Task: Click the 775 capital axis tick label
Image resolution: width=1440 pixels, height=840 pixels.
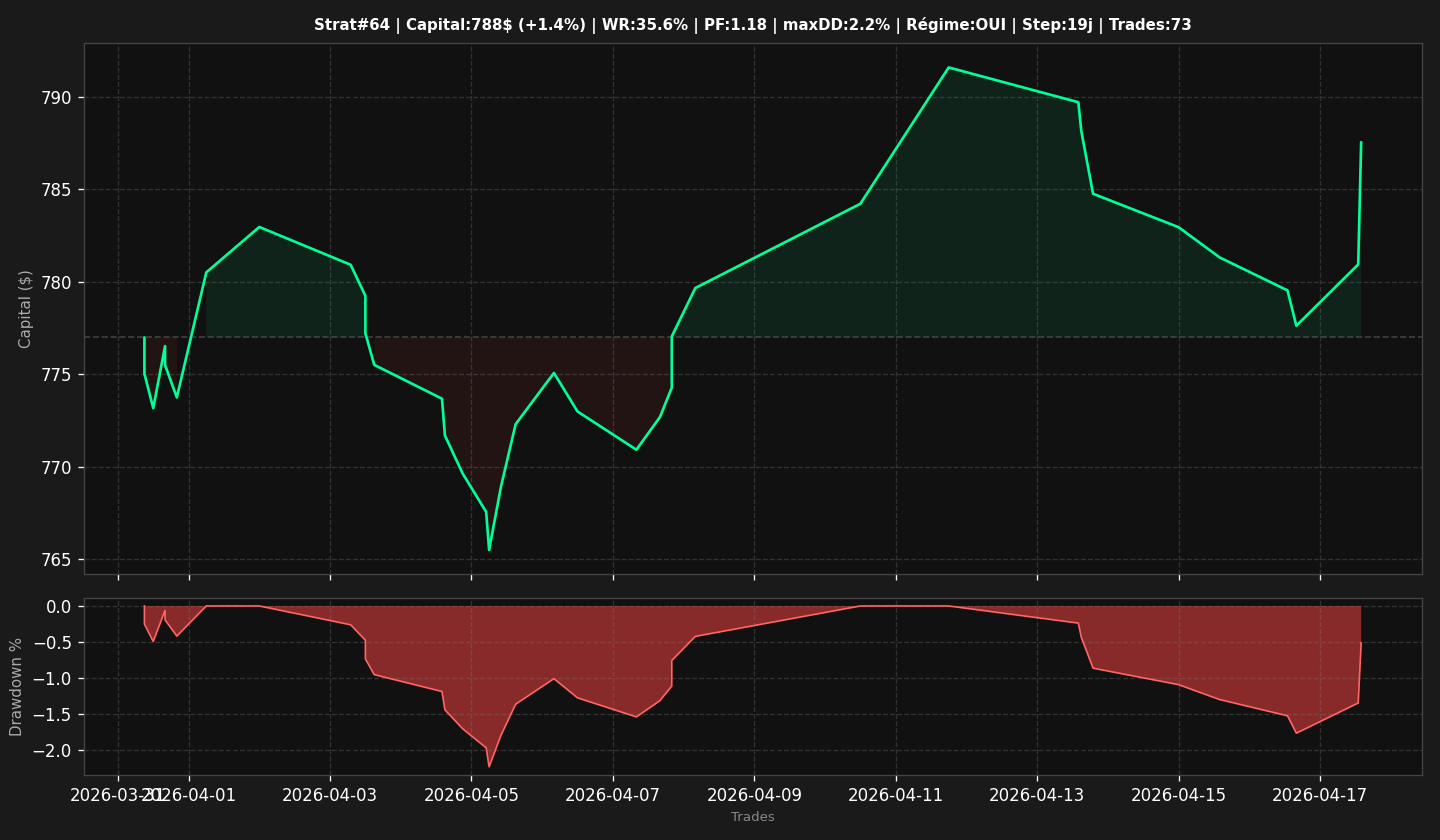Action: 56,375
